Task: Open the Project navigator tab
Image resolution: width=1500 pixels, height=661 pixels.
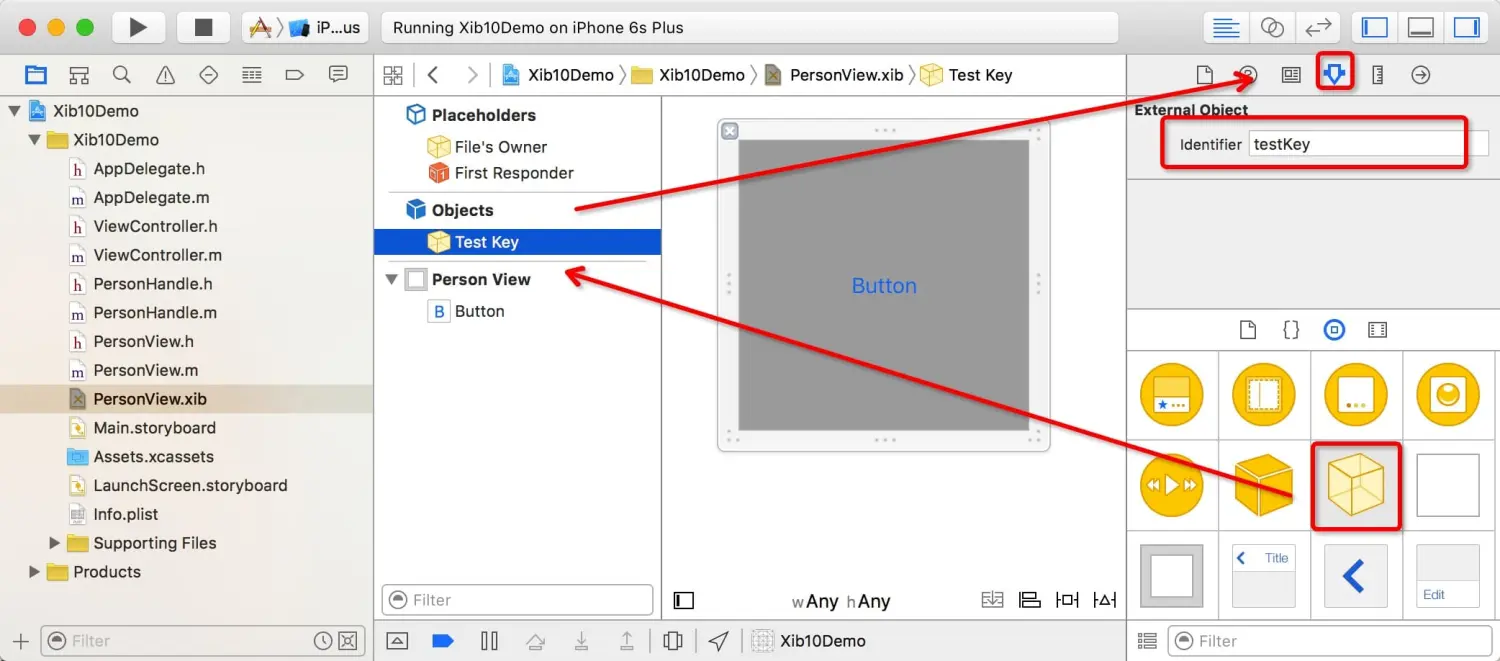Action: pyautogui.click(x=36, y=75)
